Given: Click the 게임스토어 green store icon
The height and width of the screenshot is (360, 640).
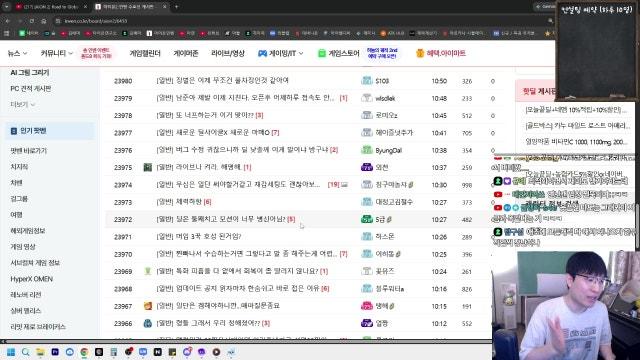Looking at the screenshot, I should coord(322,53).
